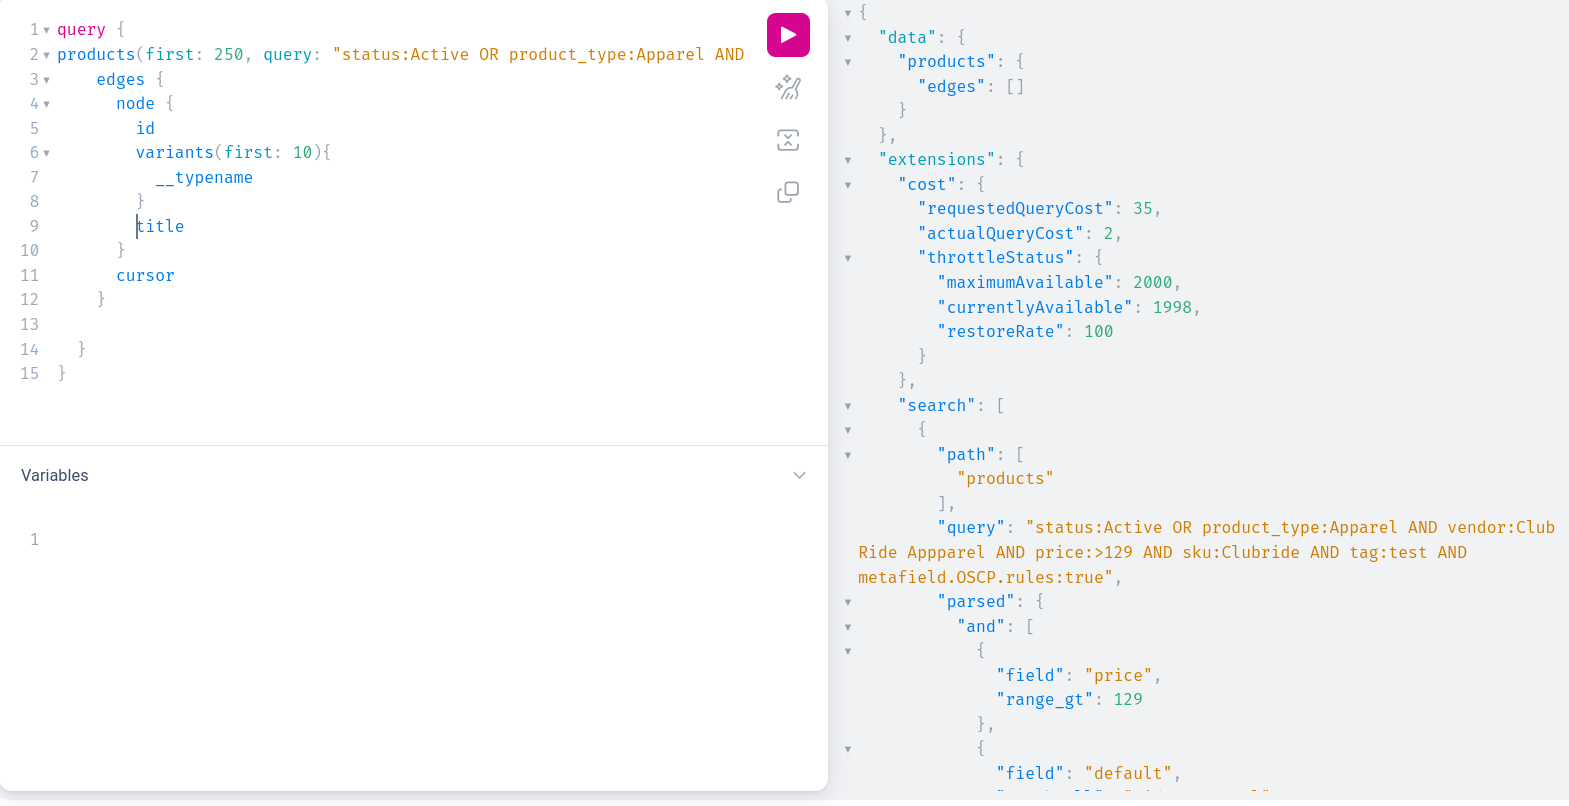Collapse the edges block at line 3
Screen dimensions: 1569x806
(46, 80)
